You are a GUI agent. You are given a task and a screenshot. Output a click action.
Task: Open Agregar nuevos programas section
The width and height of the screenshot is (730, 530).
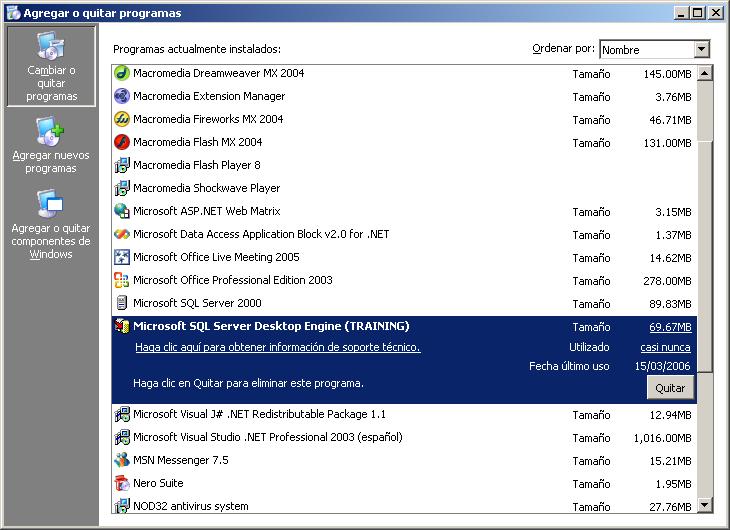point(51,145)
